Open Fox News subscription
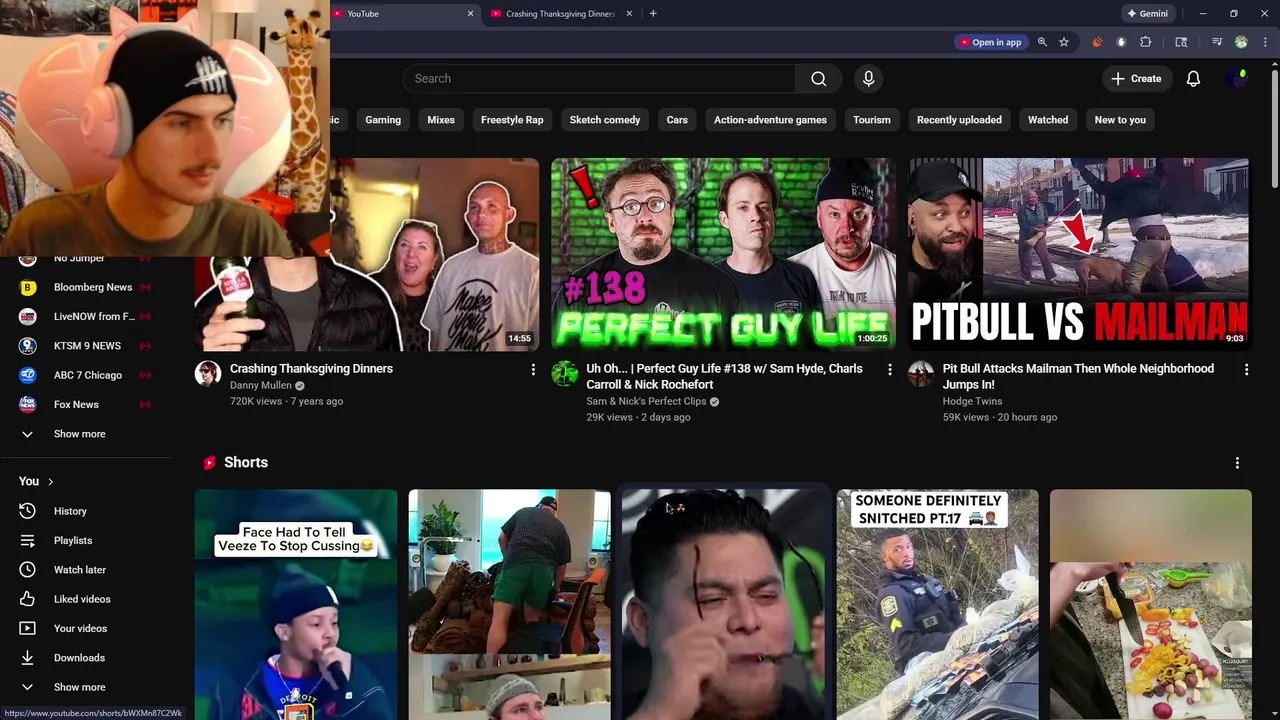This screenshot has width=1280, height=720. coord(88,404)
